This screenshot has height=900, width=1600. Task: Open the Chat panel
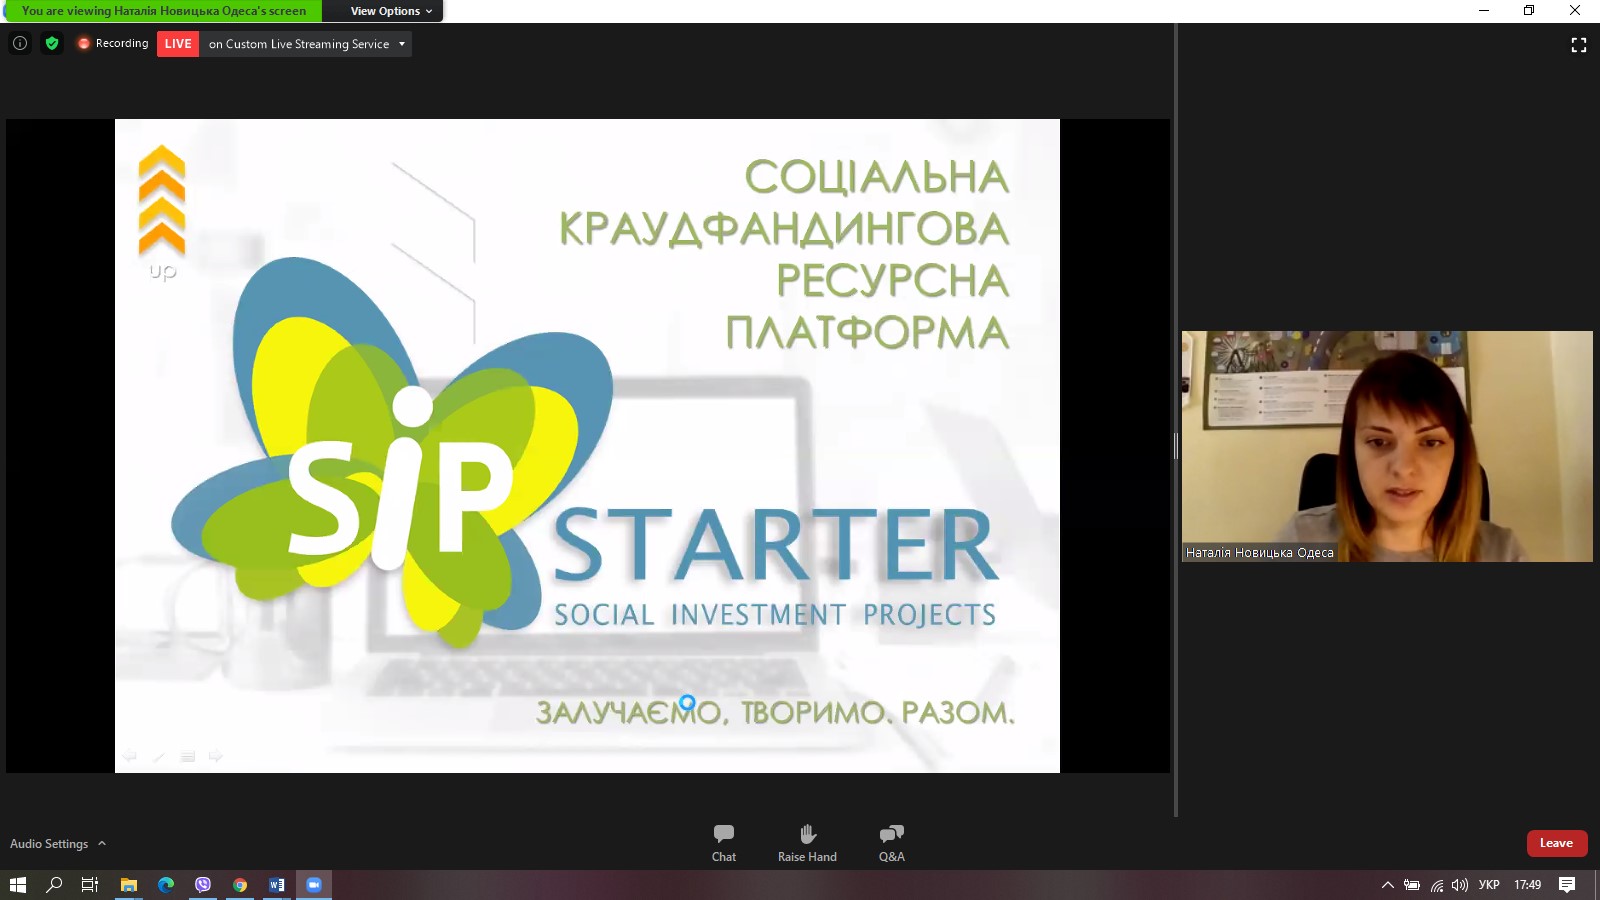[724, 843]
